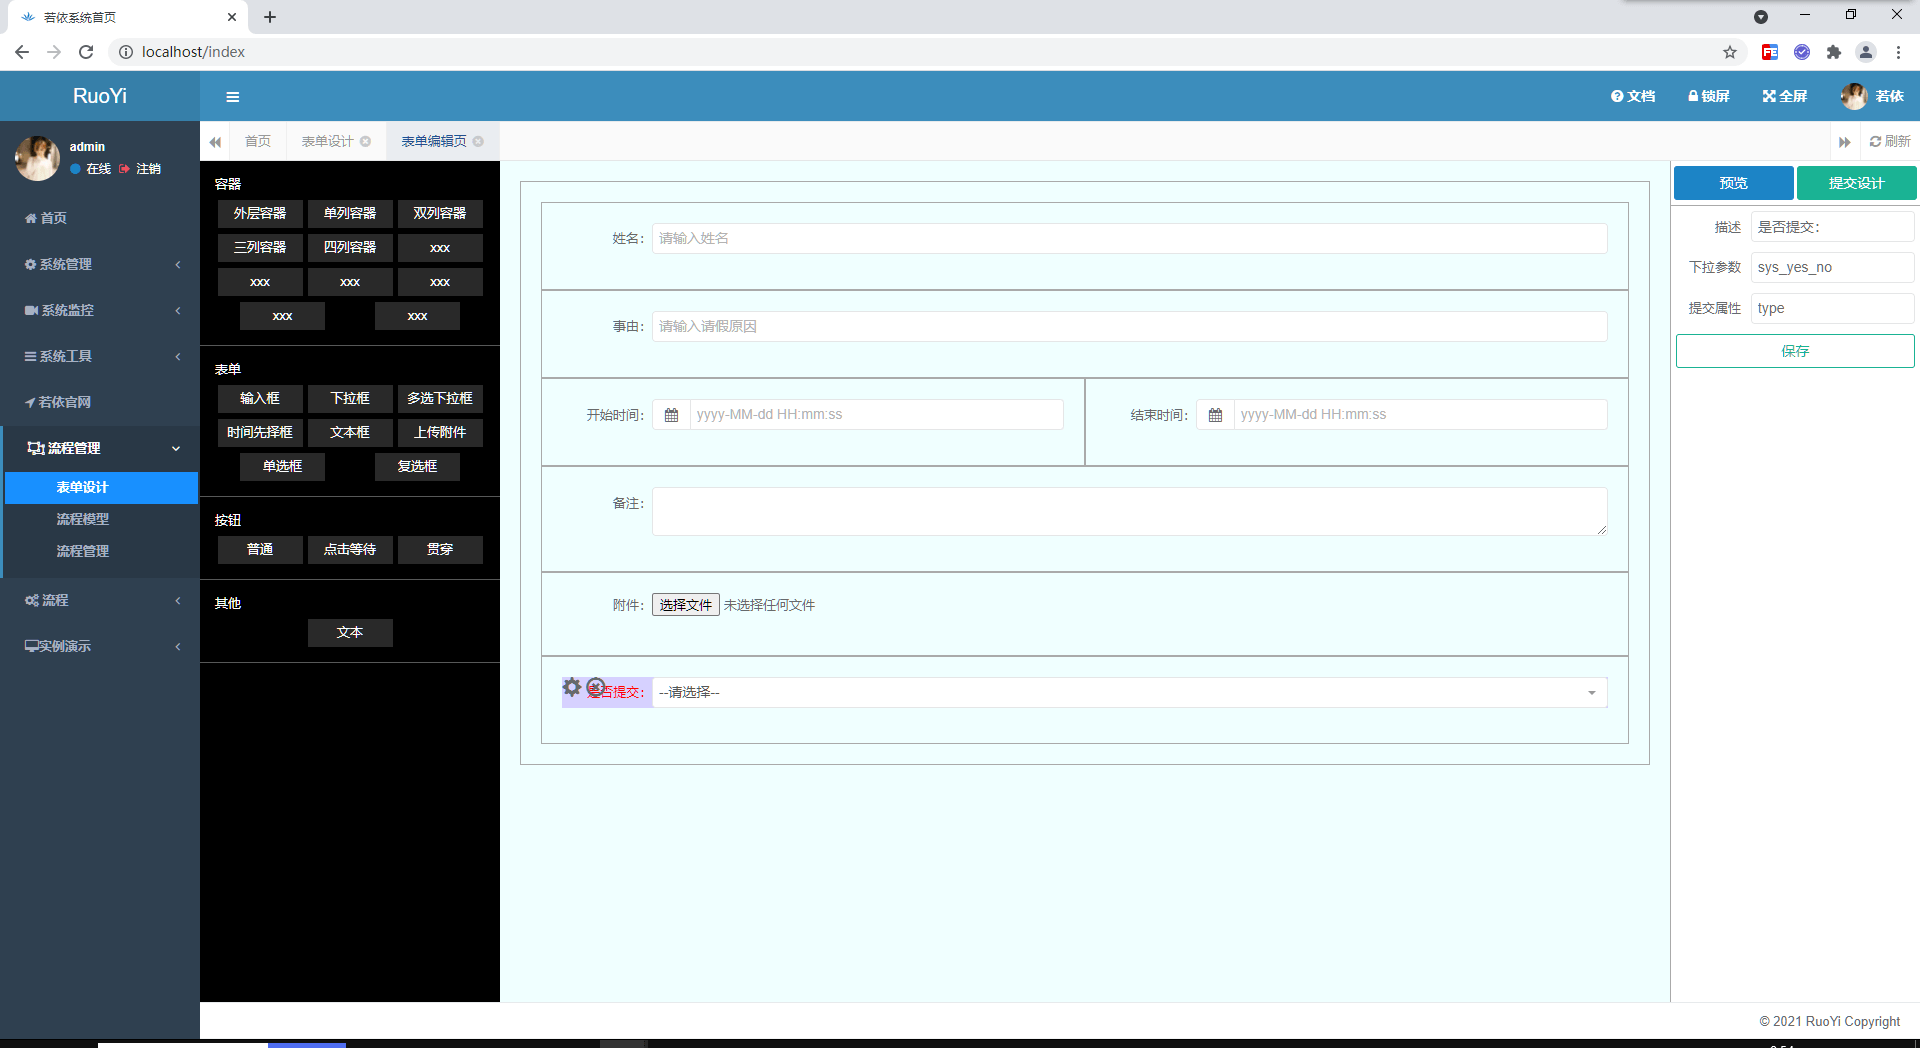
Task: Go to 首页 in sidebar
Action: [x=100, y=218]
